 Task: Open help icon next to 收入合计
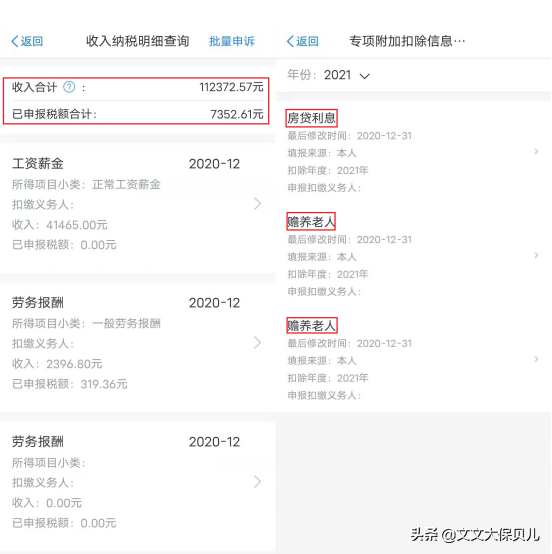point(69,87)
